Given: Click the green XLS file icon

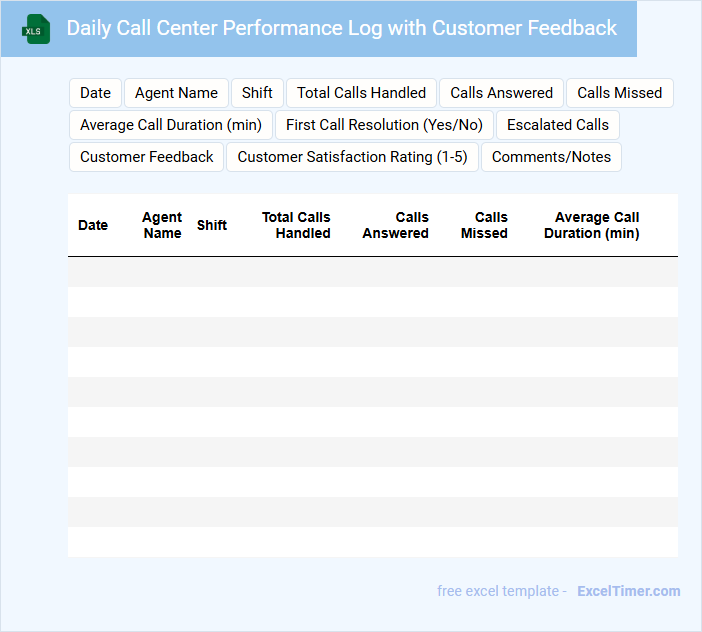Looking at the screenshot, I should (x=36, y=29).
